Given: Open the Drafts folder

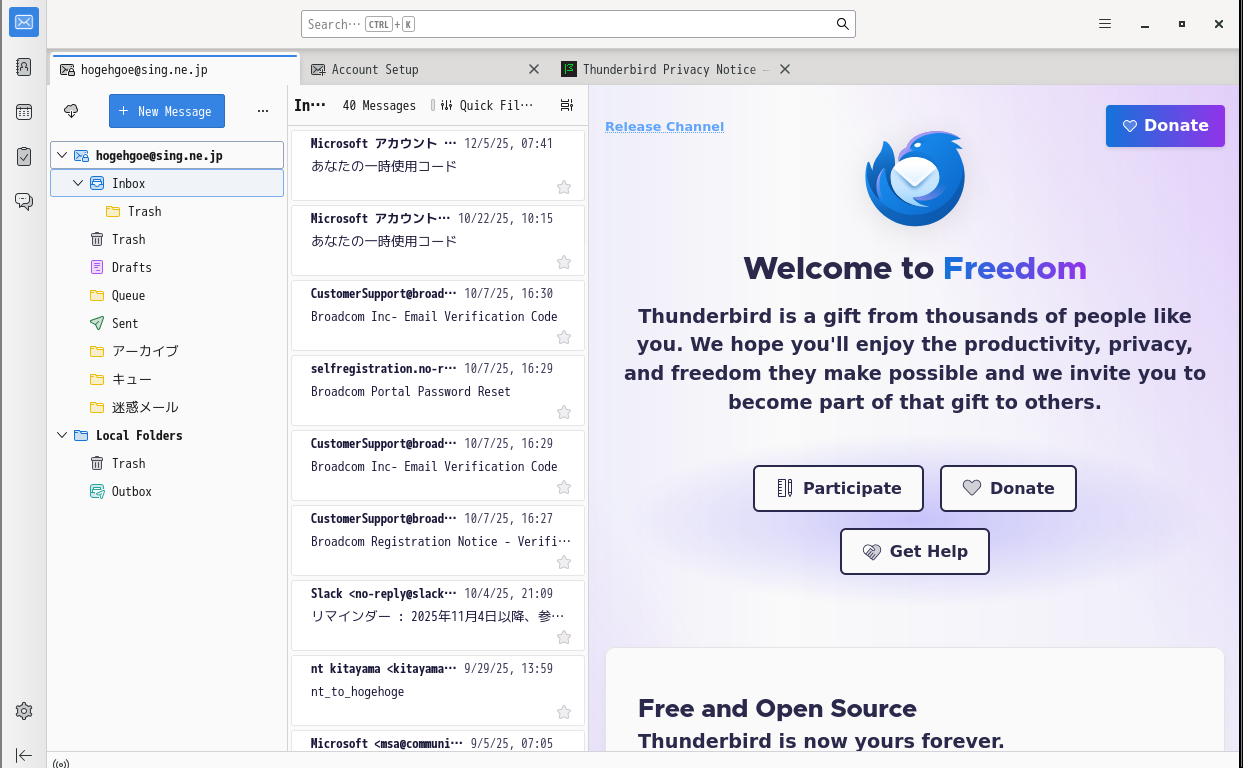Looking at the screenshot, I should [x=167, y=267].
